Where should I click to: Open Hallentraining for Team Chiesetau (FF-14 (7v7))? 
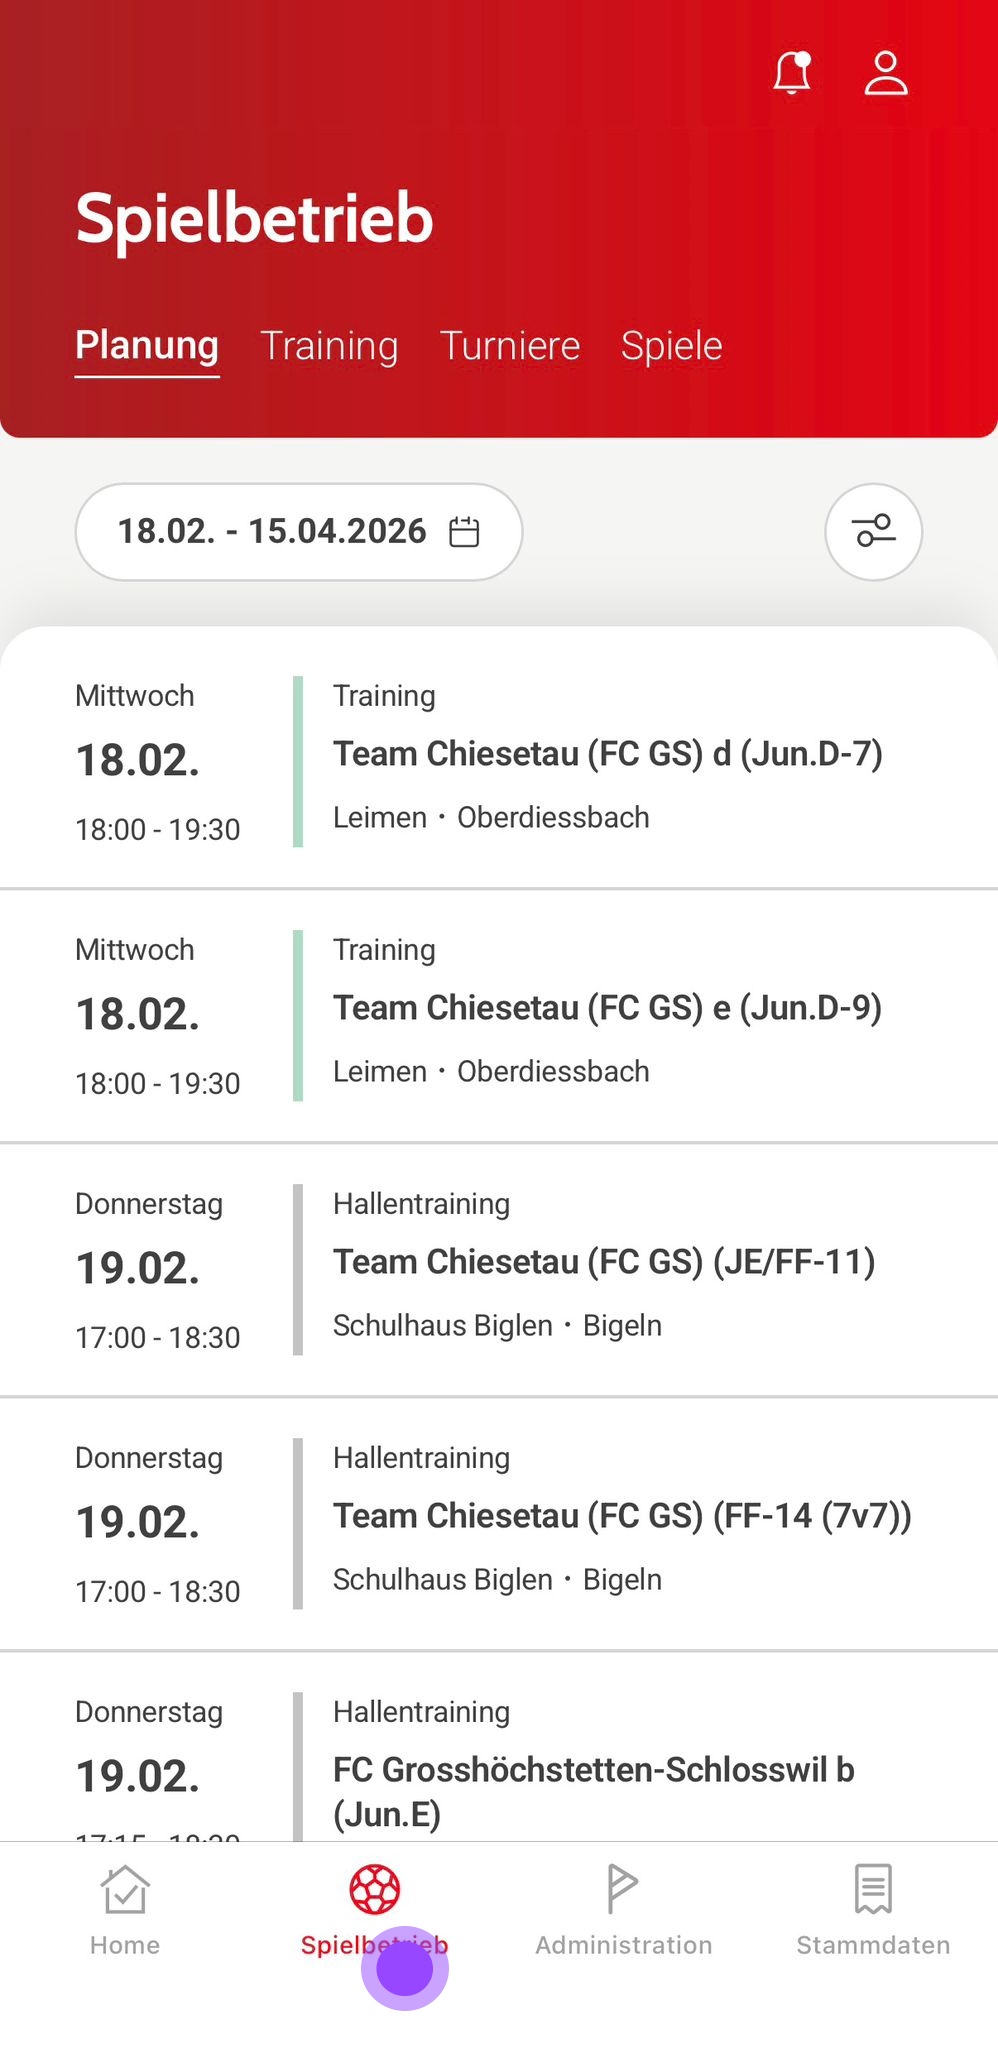(622, 1517)
